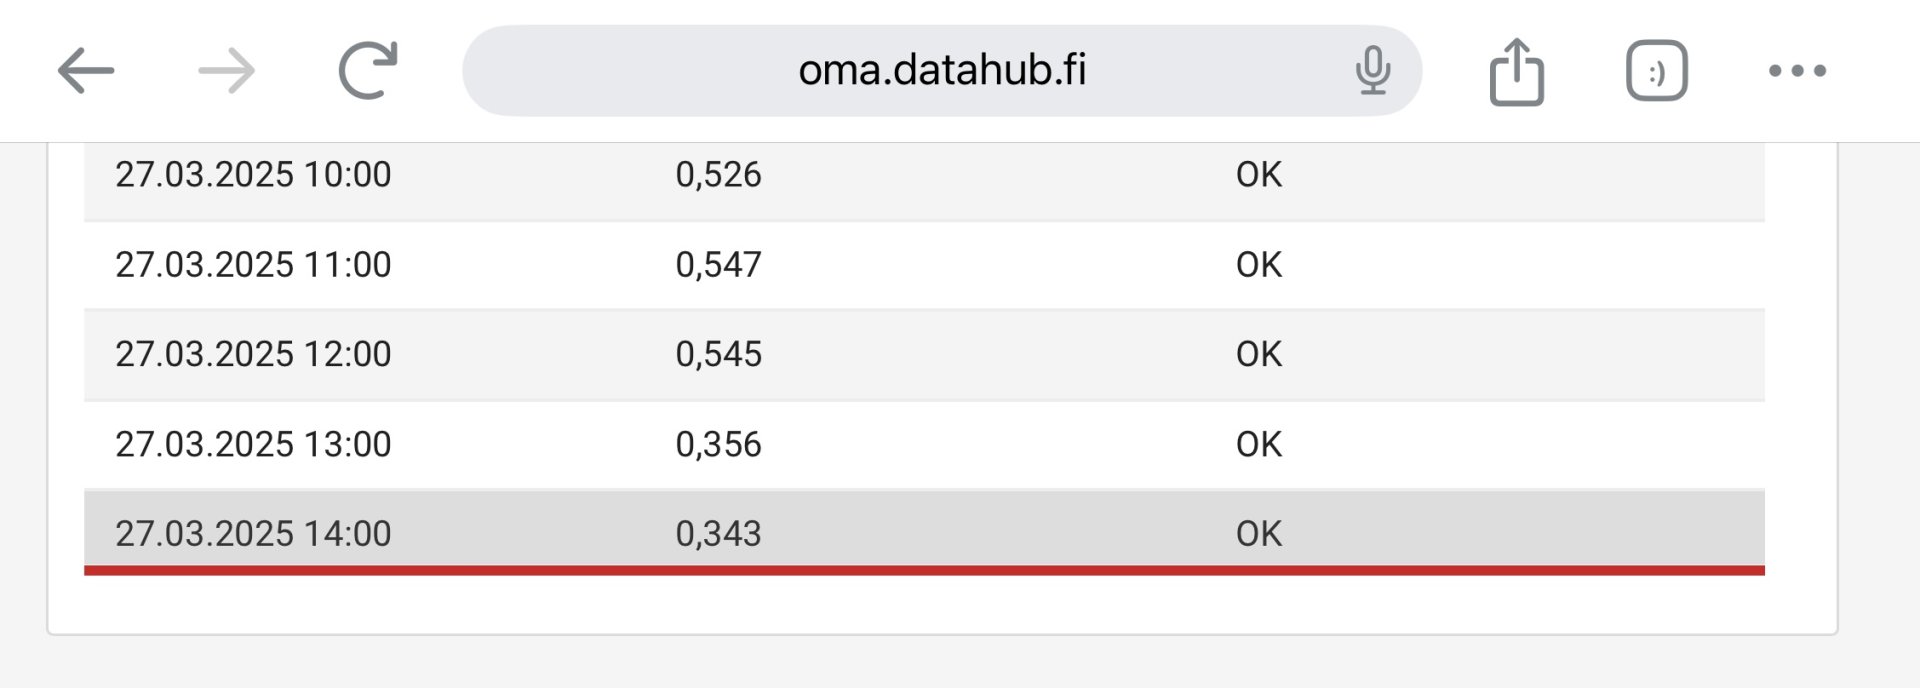This screenshot has width=1920, height=688.
Task: Click the OK status in the 14:00 row
Action: [x=1258, y=534]
